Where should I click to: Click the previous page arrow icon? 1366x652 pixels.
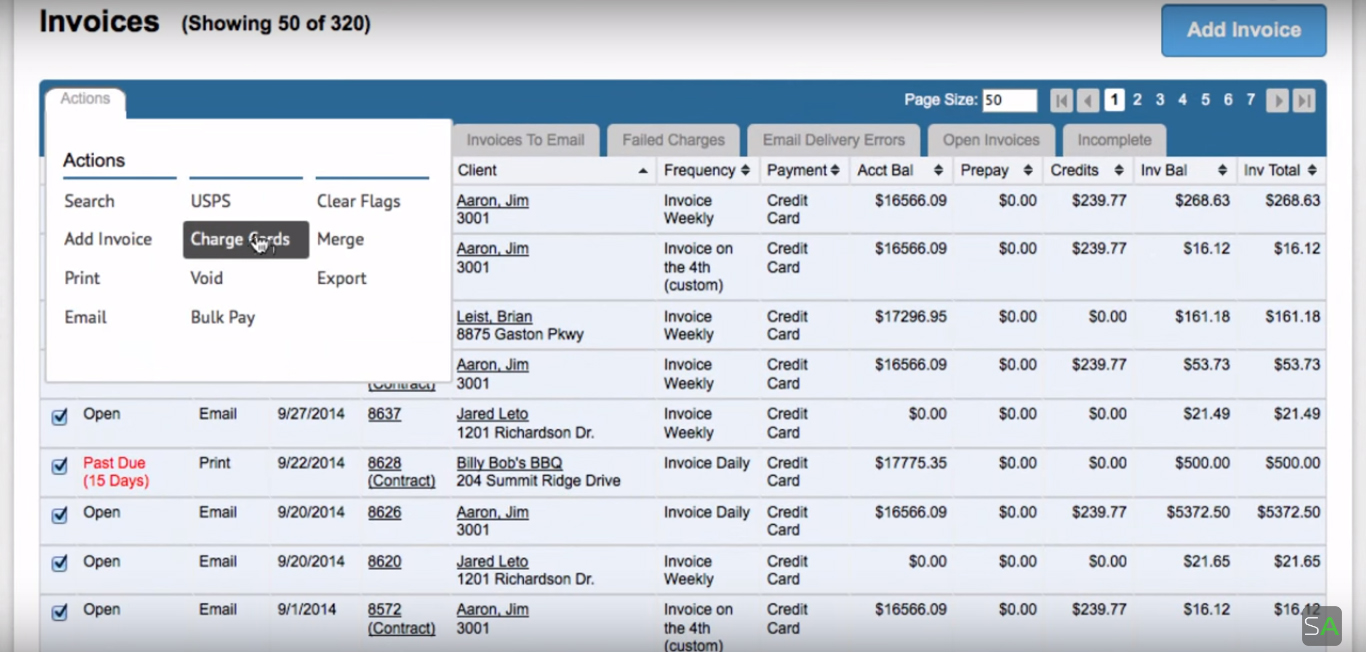coord(1088,100)
